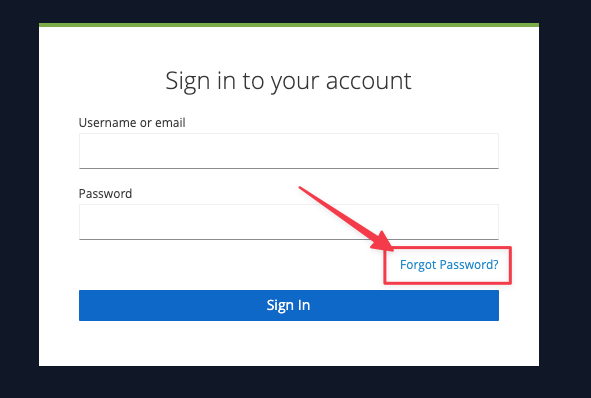Image resolution: width=591 pixels, height=398 pixels.
Task: Click the red arrow annotation's arrowhead
Action: 381,242
